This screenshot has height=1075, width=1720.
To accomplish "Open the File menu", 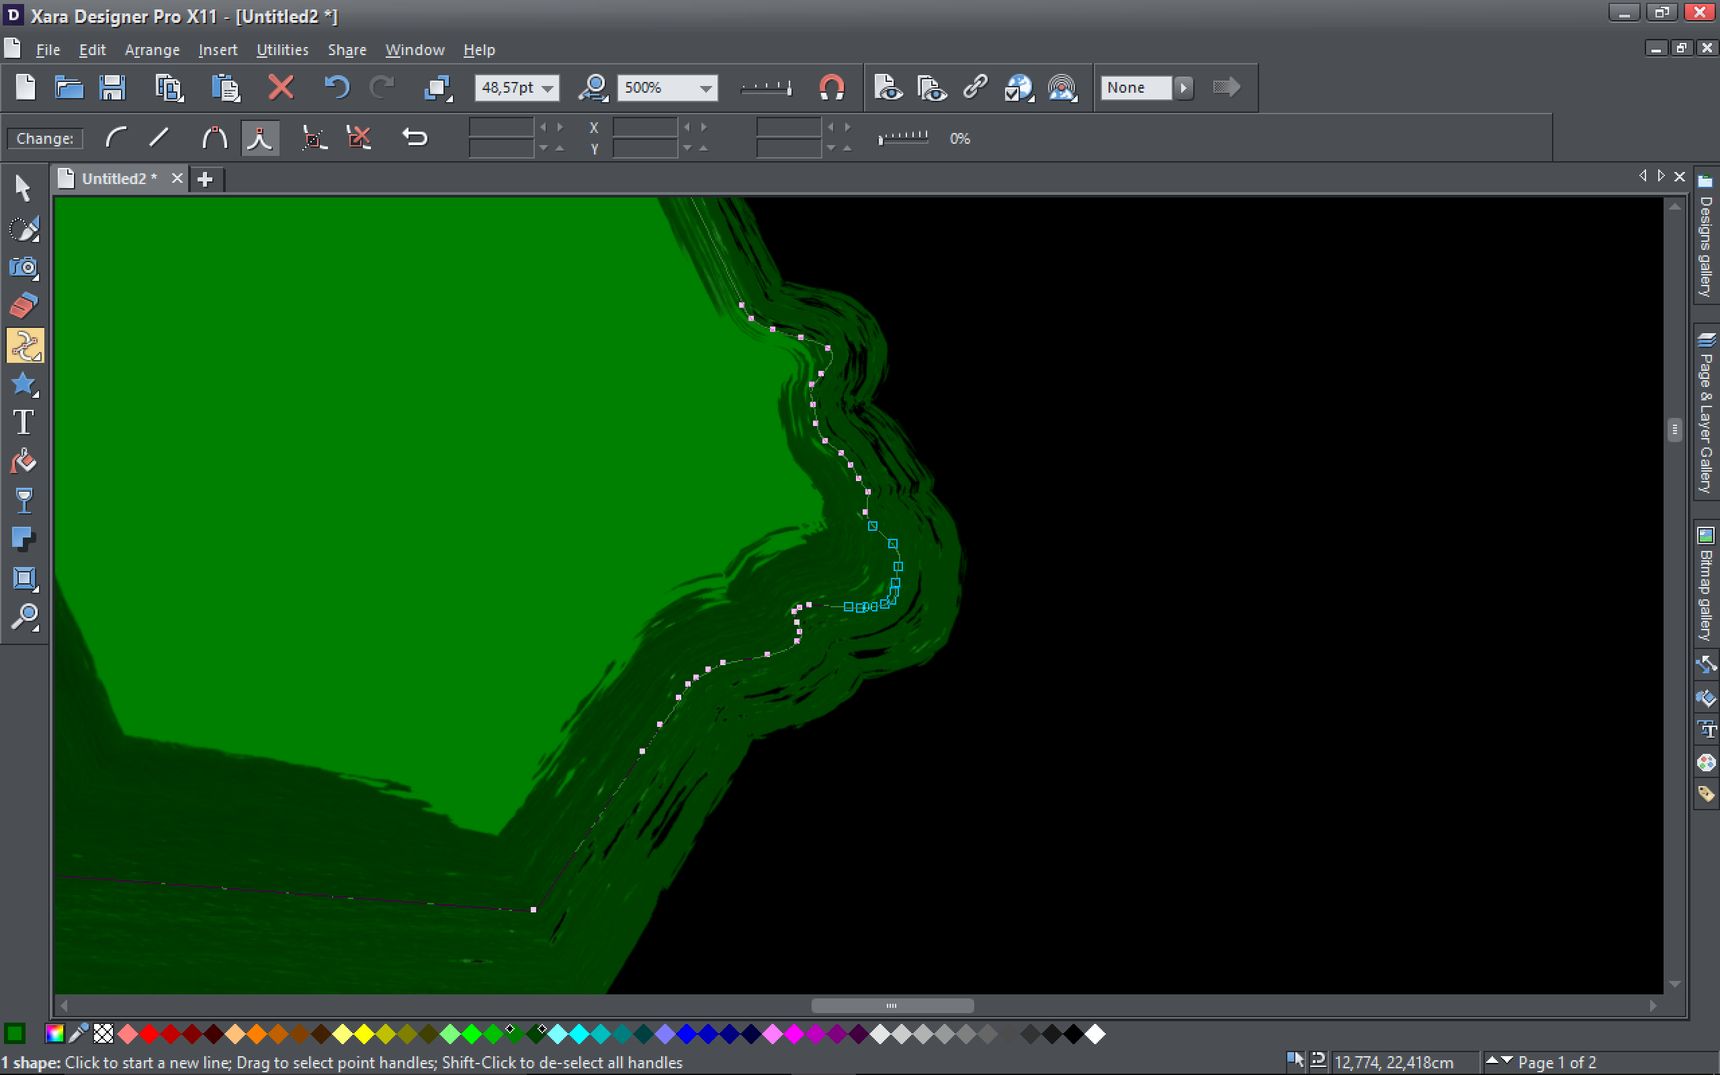I will pos(48,49).
